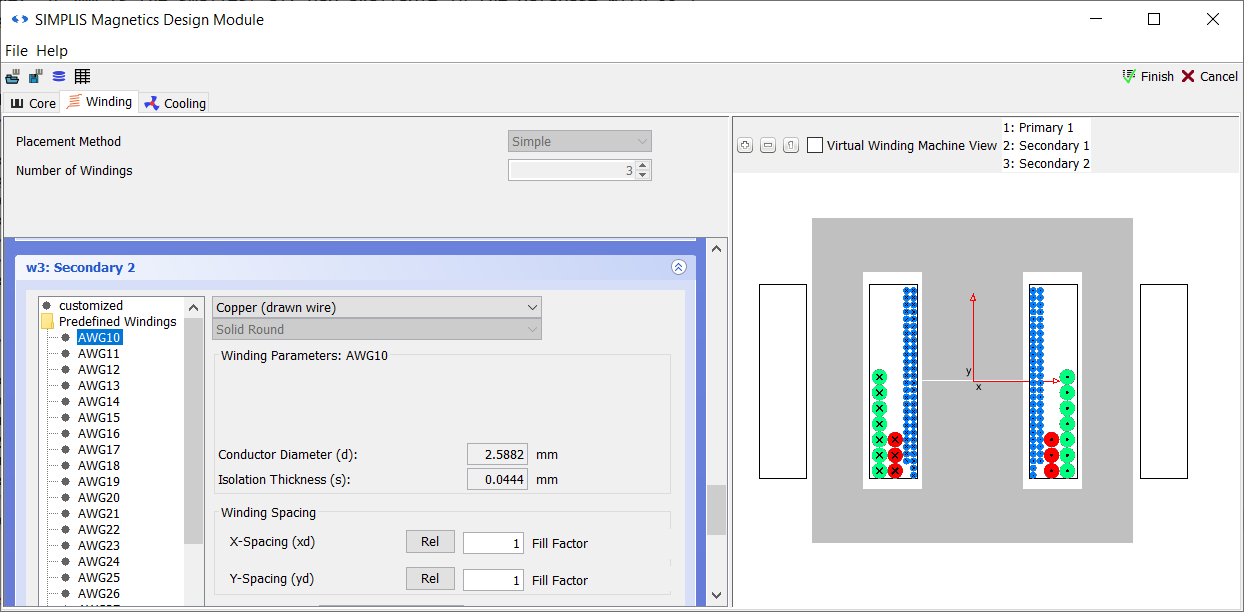The height and width of the screenshot is (612, 1244).
Task: Click the X-Spacing fill factor input field
Action: (493, 543)
